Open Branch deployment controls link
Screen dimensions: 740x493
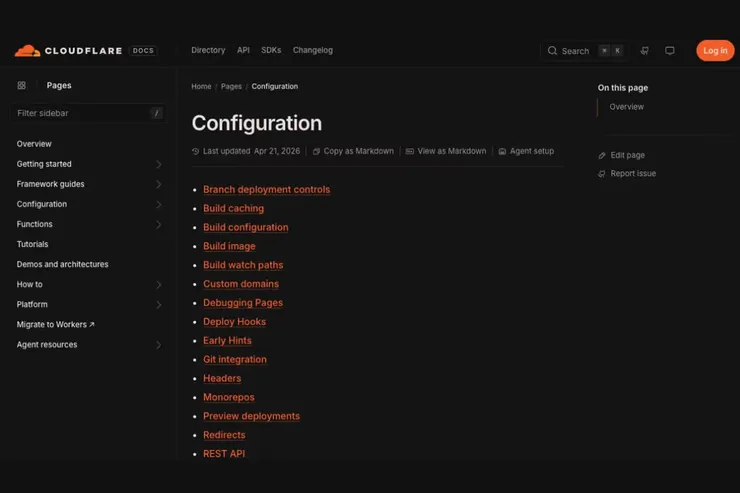click(267, 190)
